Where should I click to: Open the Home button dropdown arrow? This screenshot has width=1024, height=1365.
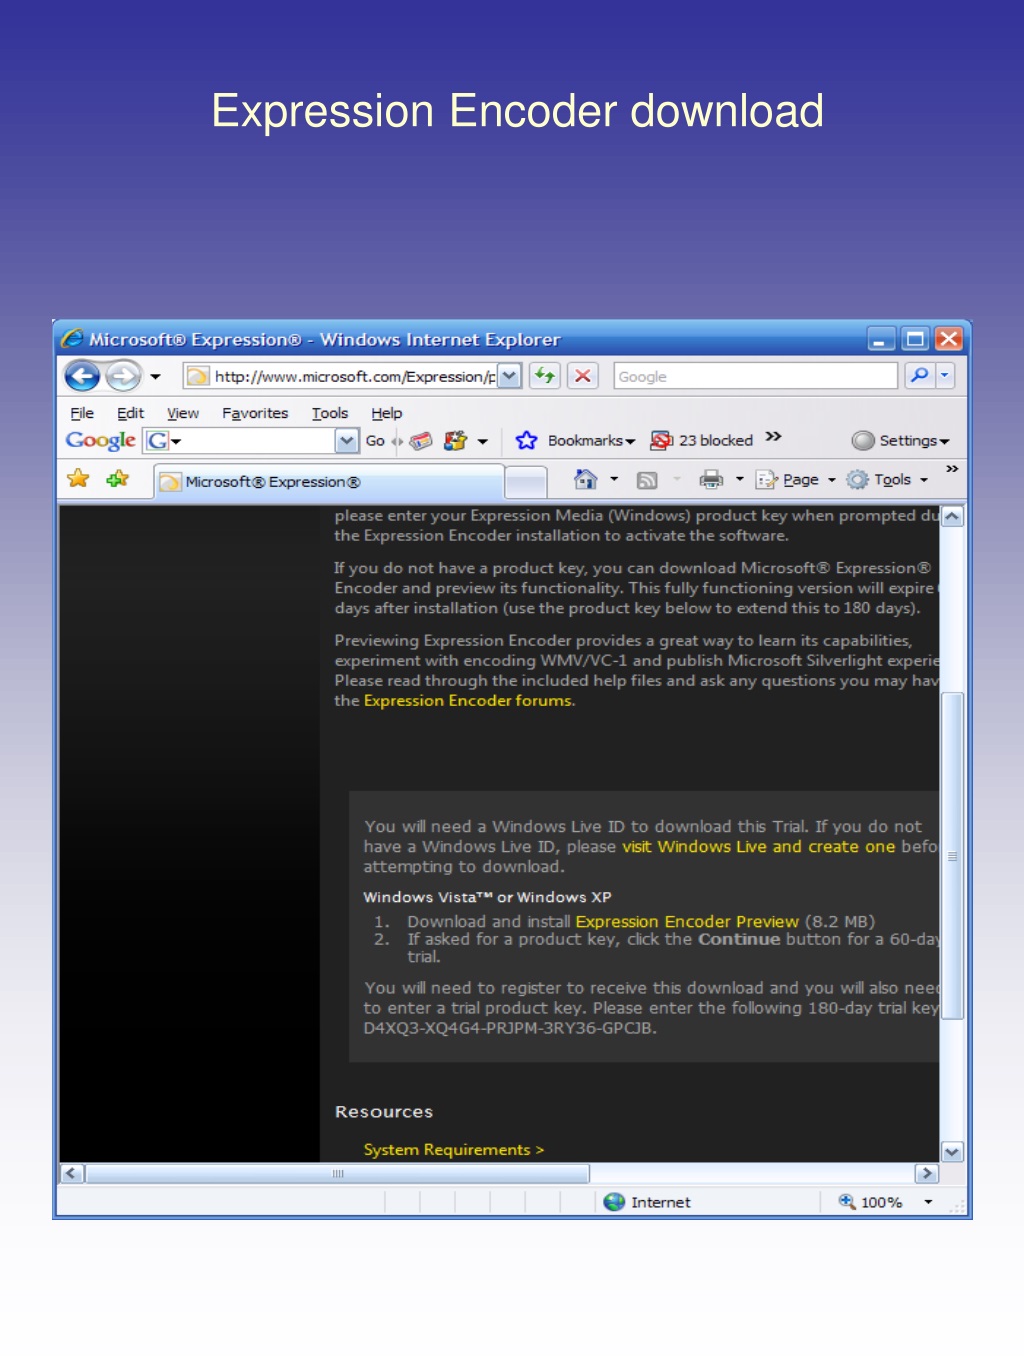(614, 480)
